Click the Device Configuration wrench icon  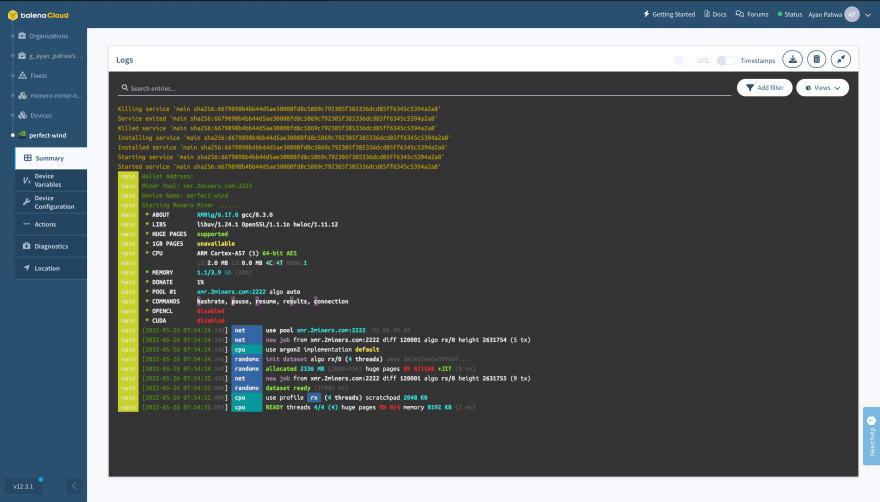[x=26, y=202]
